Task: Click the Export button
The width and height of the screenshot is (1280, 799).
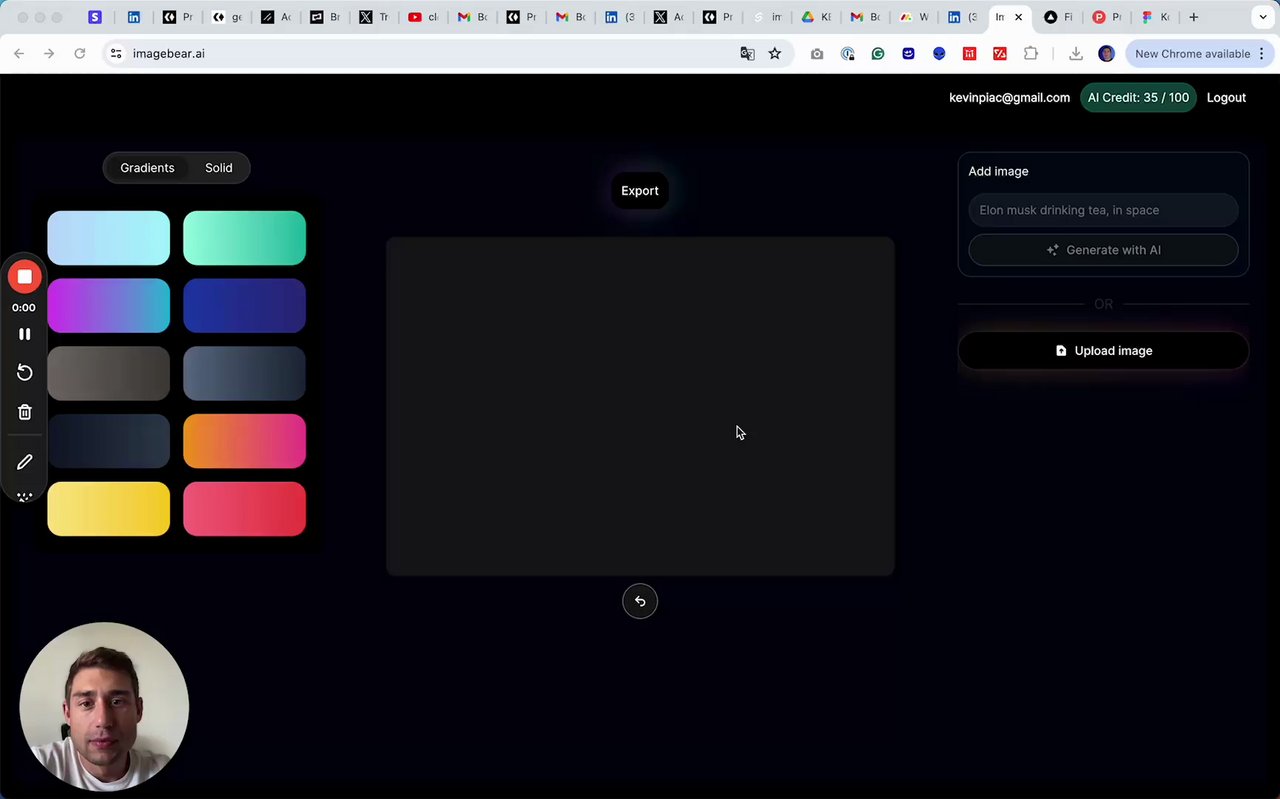Action: 640,191
